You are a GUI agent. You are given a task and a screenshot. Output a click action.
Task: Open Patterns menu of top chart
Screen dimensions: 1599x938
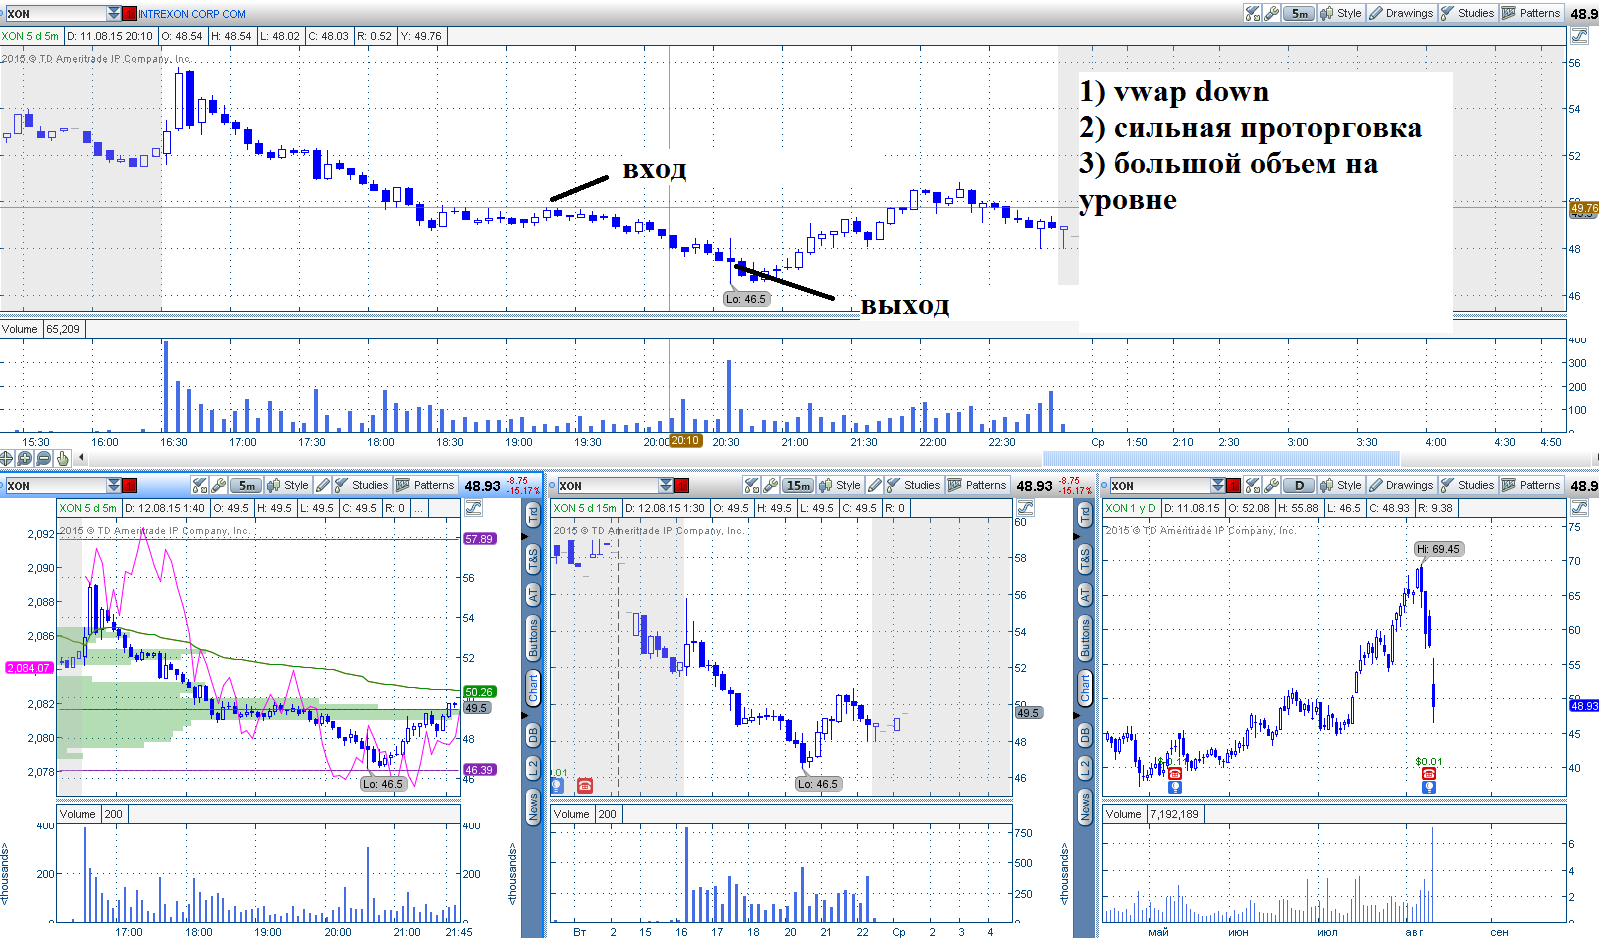[1531, 13]
